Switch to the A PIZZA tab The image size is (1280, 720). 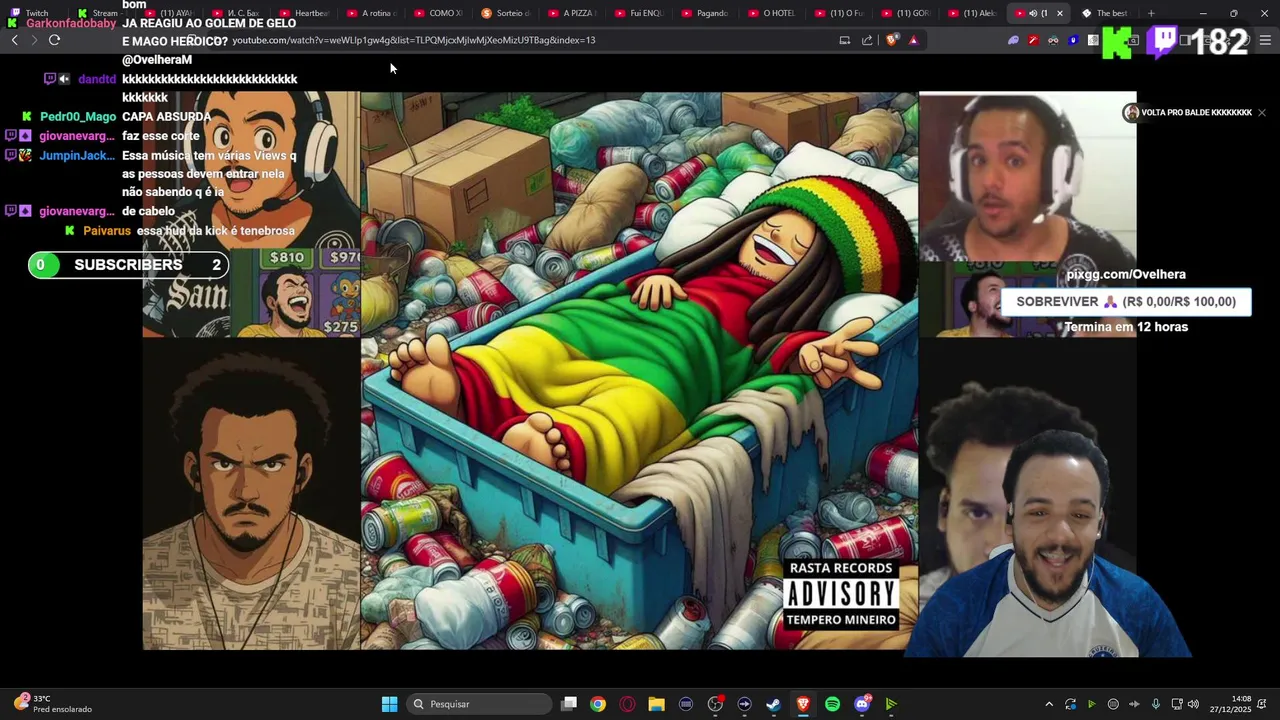point(574,13)
